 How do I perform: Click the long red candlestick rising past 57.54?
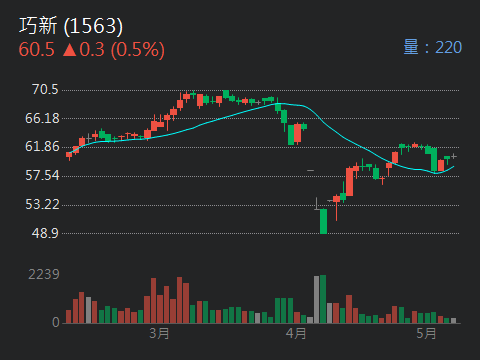tap(349, 182)
